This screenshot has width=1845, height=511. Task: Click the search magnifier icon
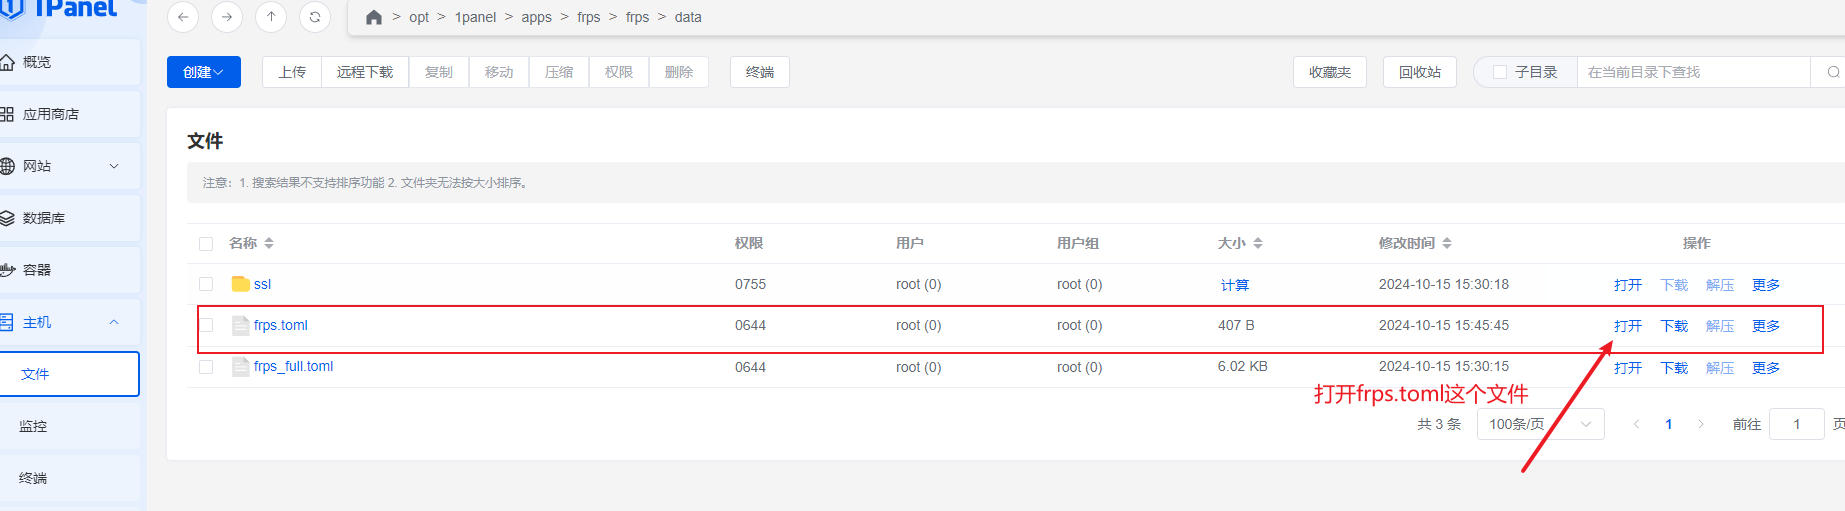[1833, 72]
